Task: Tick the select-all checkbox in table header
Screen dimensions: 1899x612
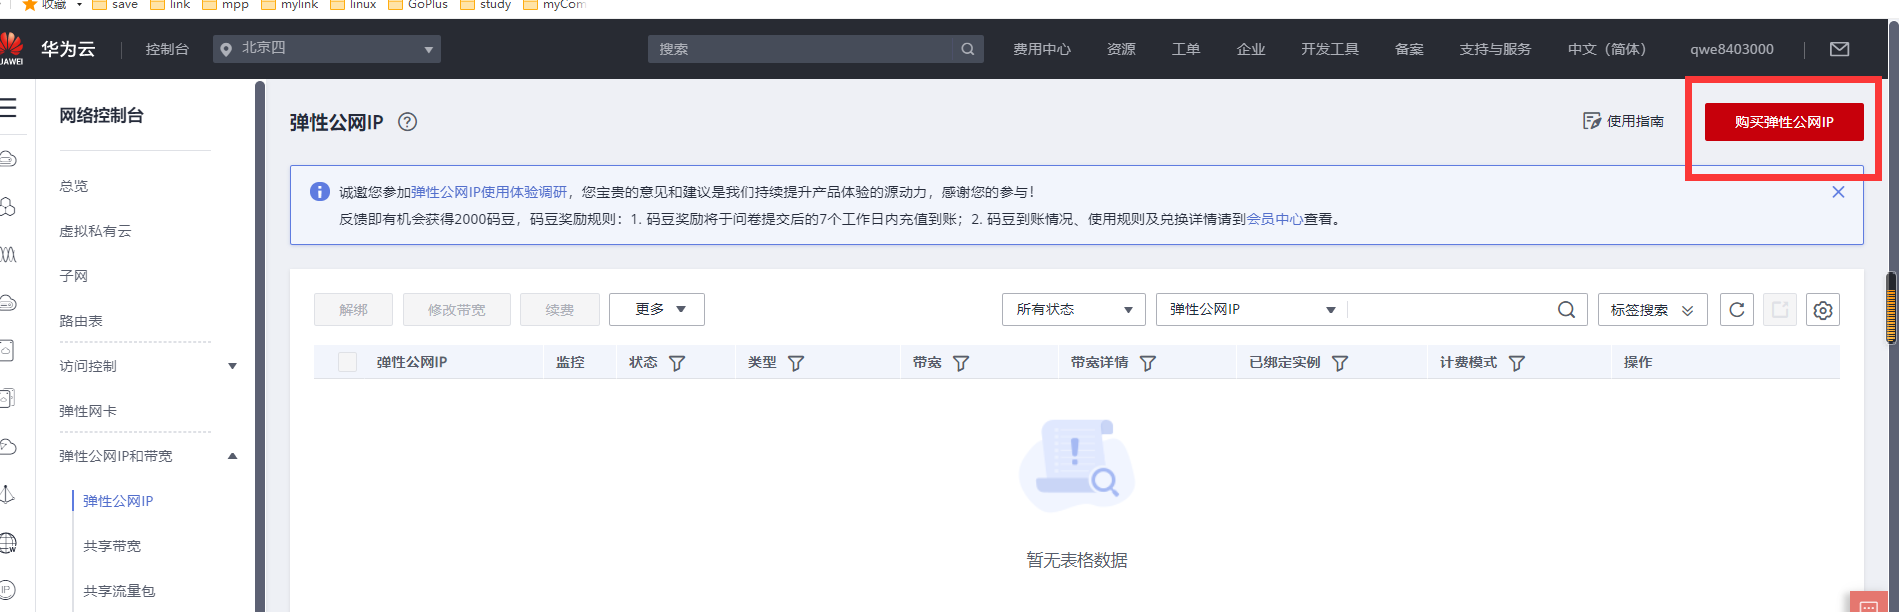Action: [347, 362]
